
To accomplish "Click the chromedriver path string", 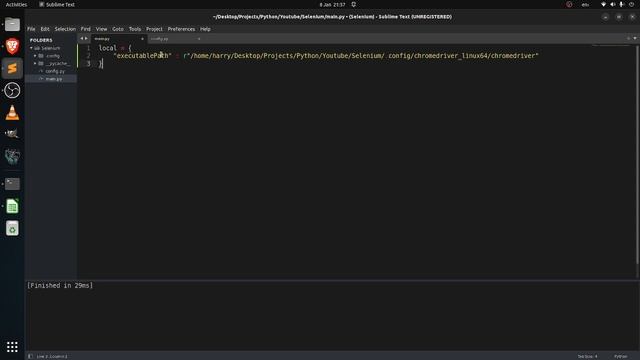I will pos(361,56).
